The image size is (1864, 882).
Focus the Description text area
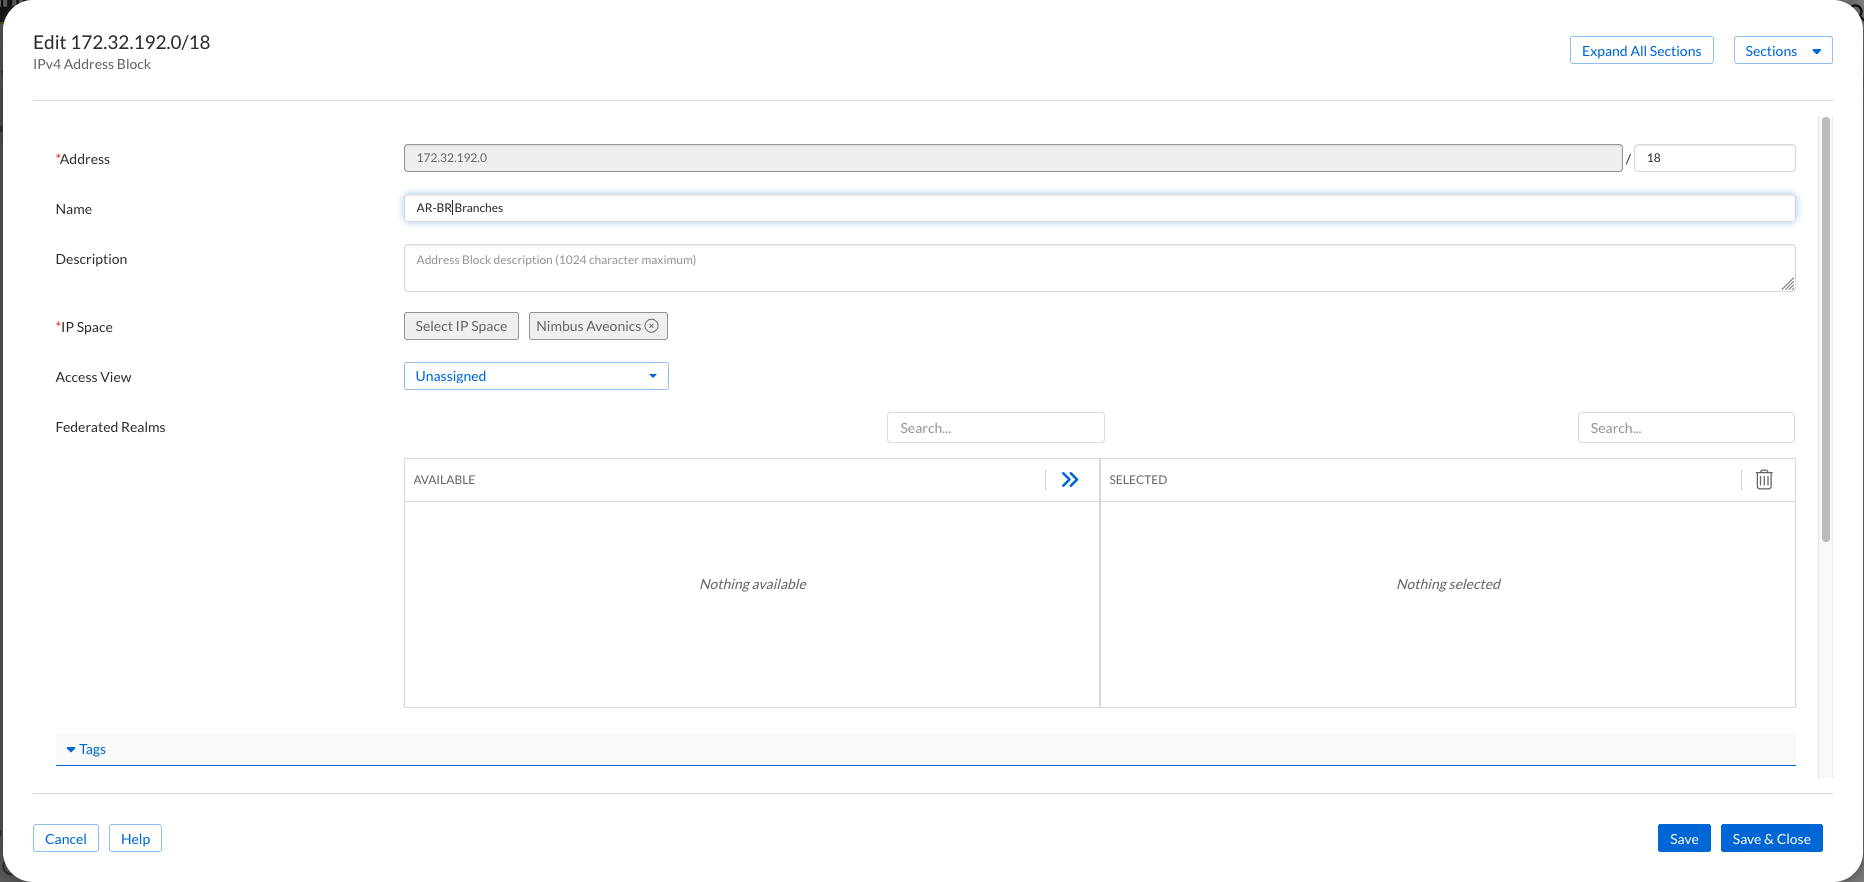tap(1099, 268)
